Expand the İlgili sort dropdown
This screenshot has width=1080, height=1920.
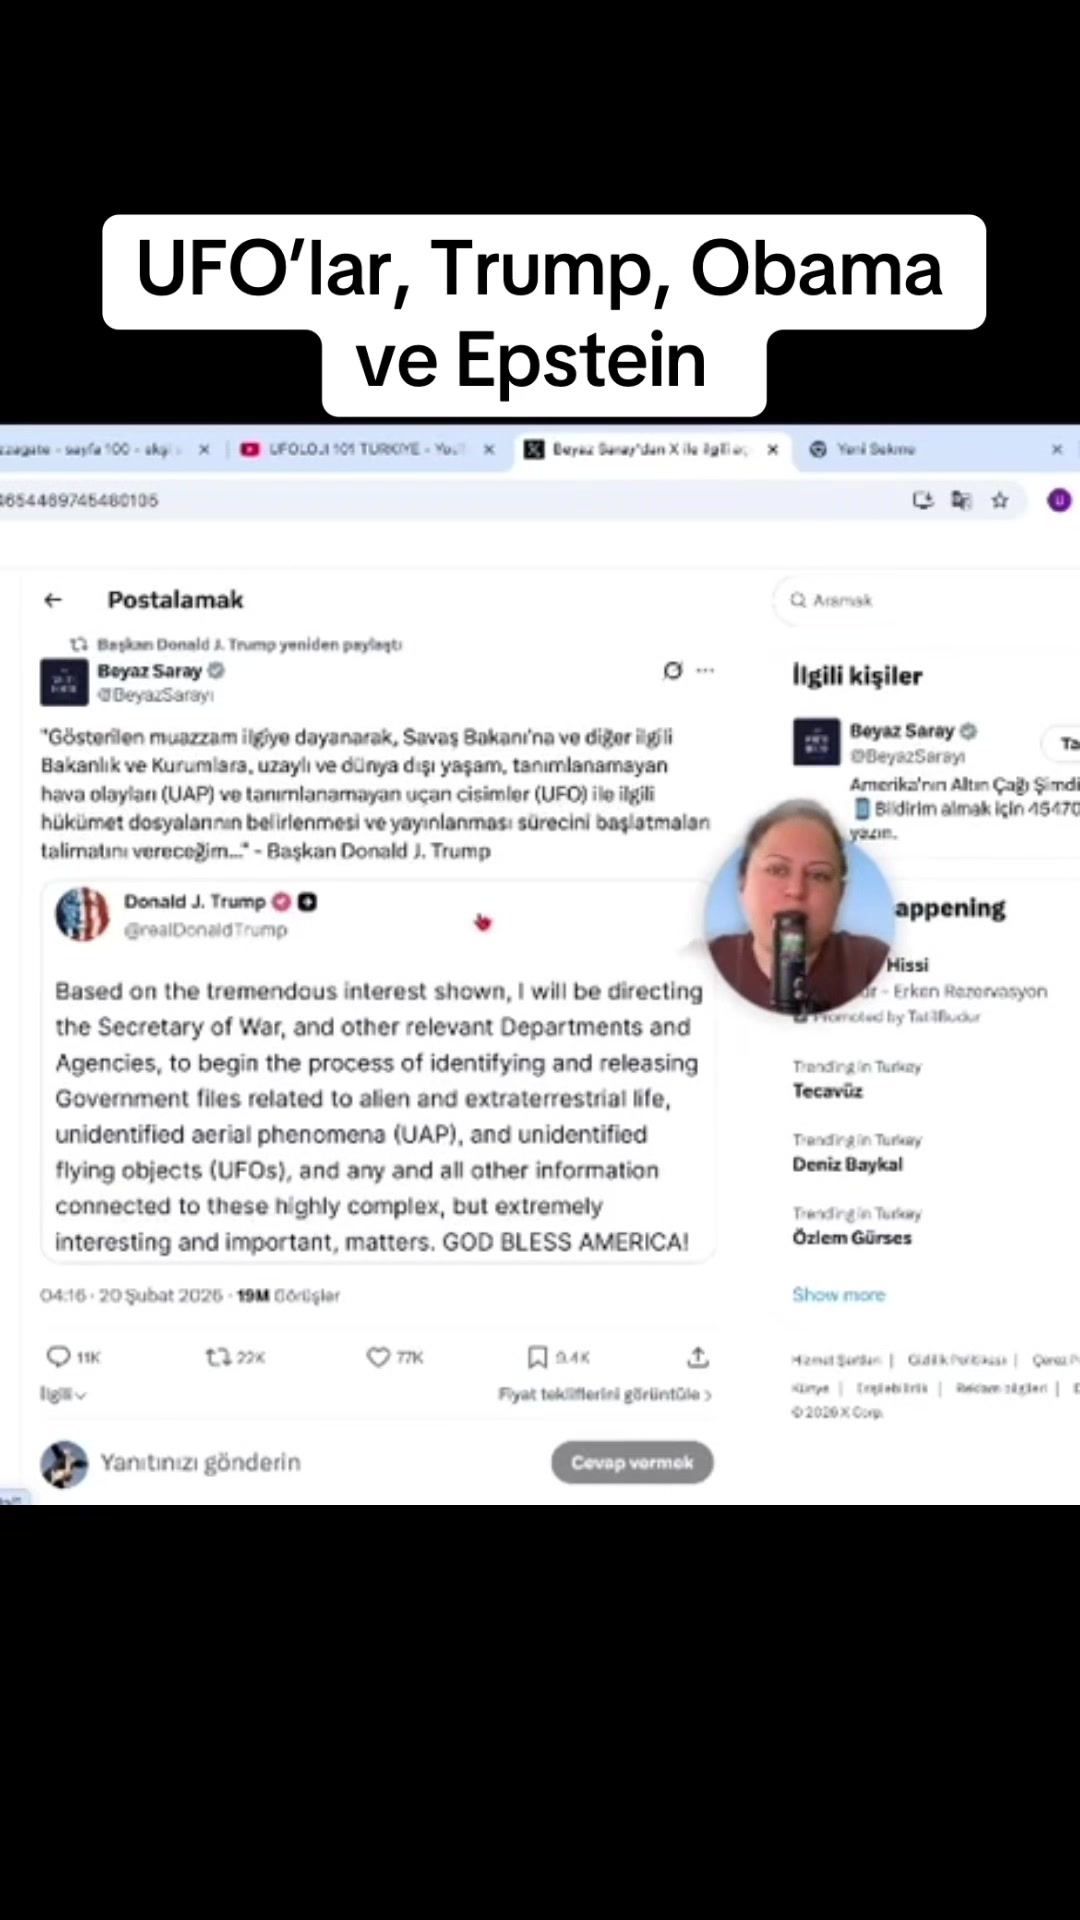63,1394
